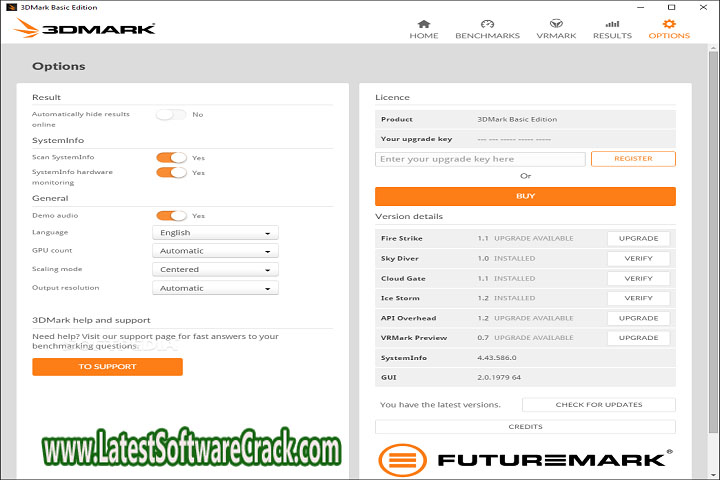The height and width of the screenshot is (480, 720).
Task: Click VERIFY for Cloud Gate
Action: click(638, 278)
